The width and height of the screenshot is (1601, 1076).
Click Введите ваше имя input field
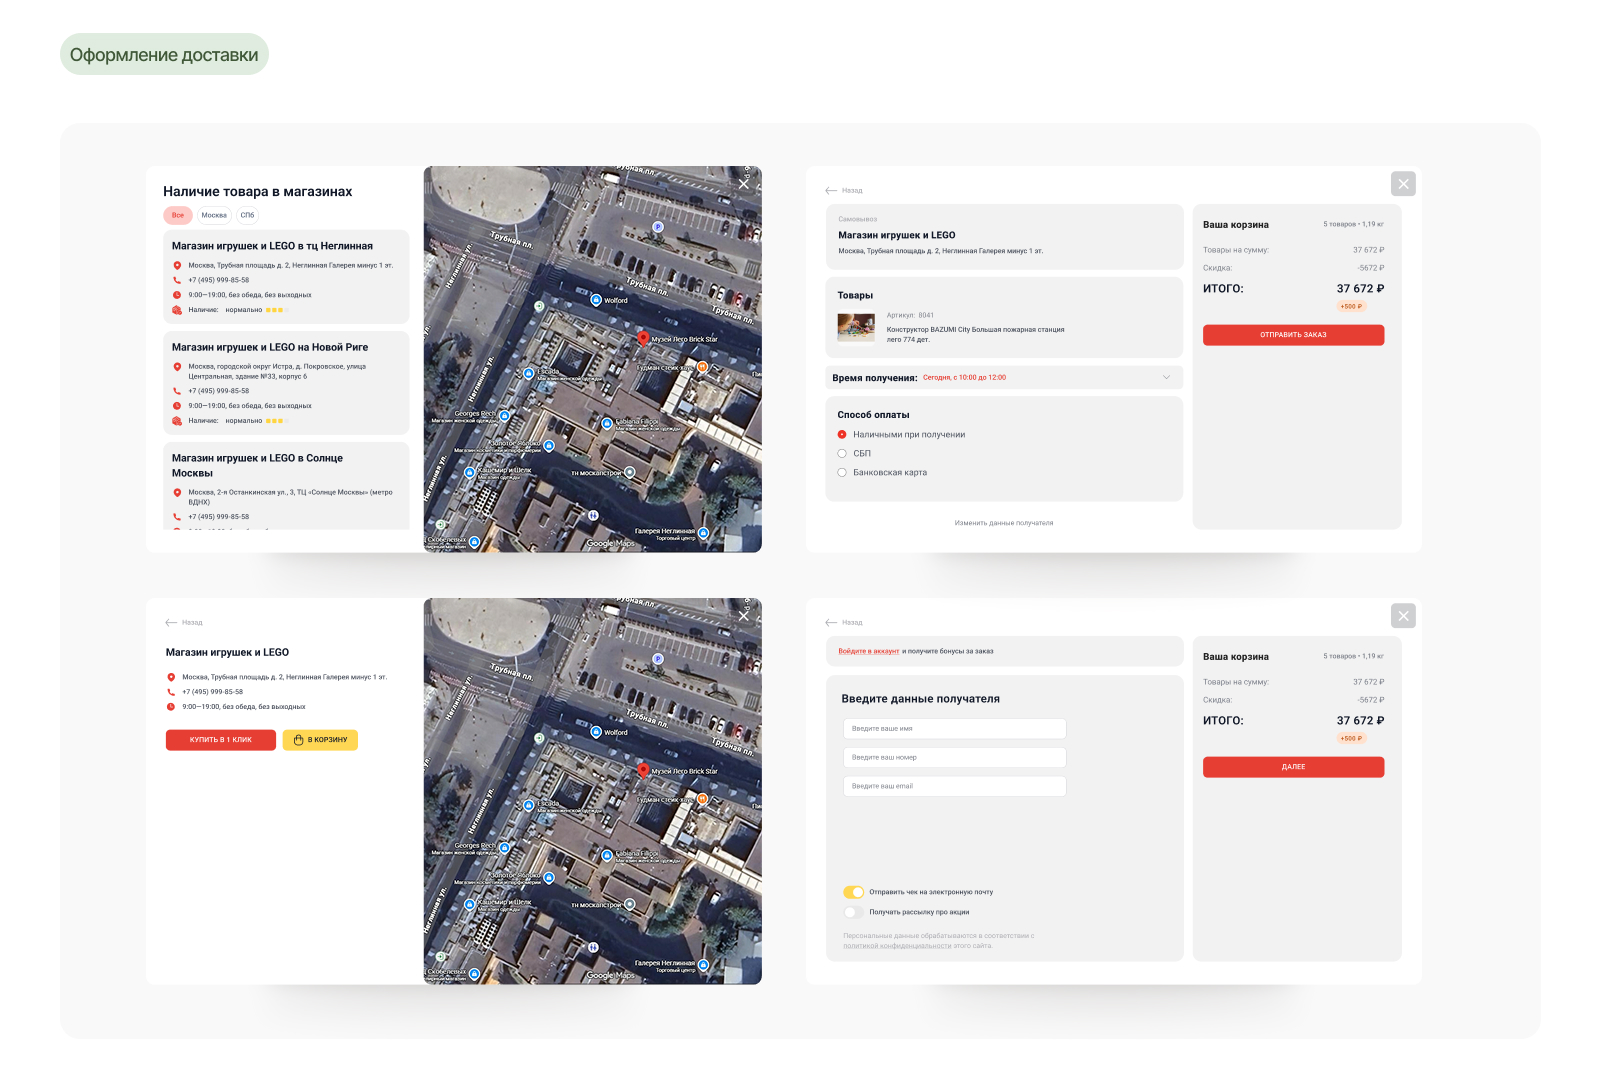954,729
